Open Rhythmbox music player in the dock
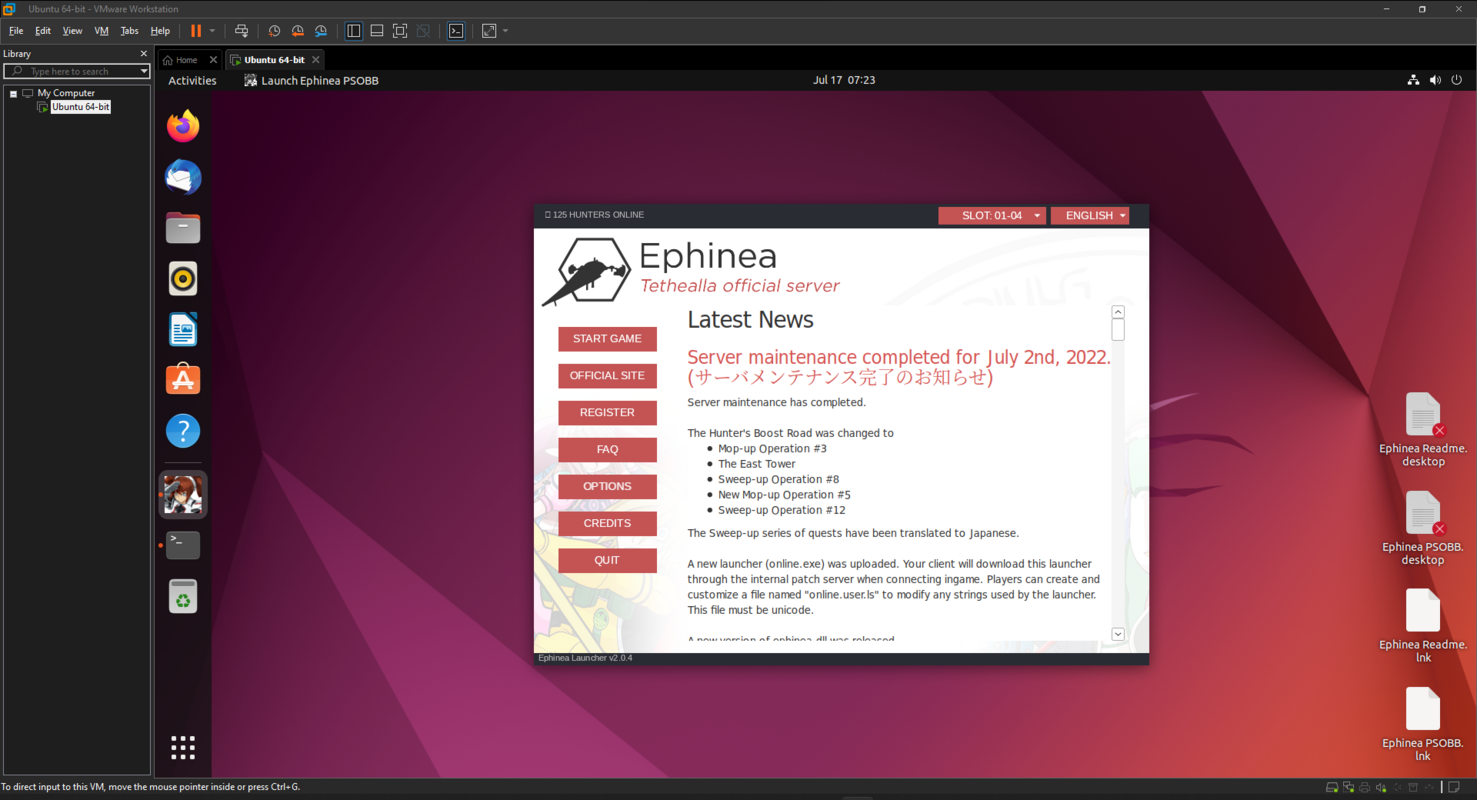1477x800 pixels. coord(183,279)
